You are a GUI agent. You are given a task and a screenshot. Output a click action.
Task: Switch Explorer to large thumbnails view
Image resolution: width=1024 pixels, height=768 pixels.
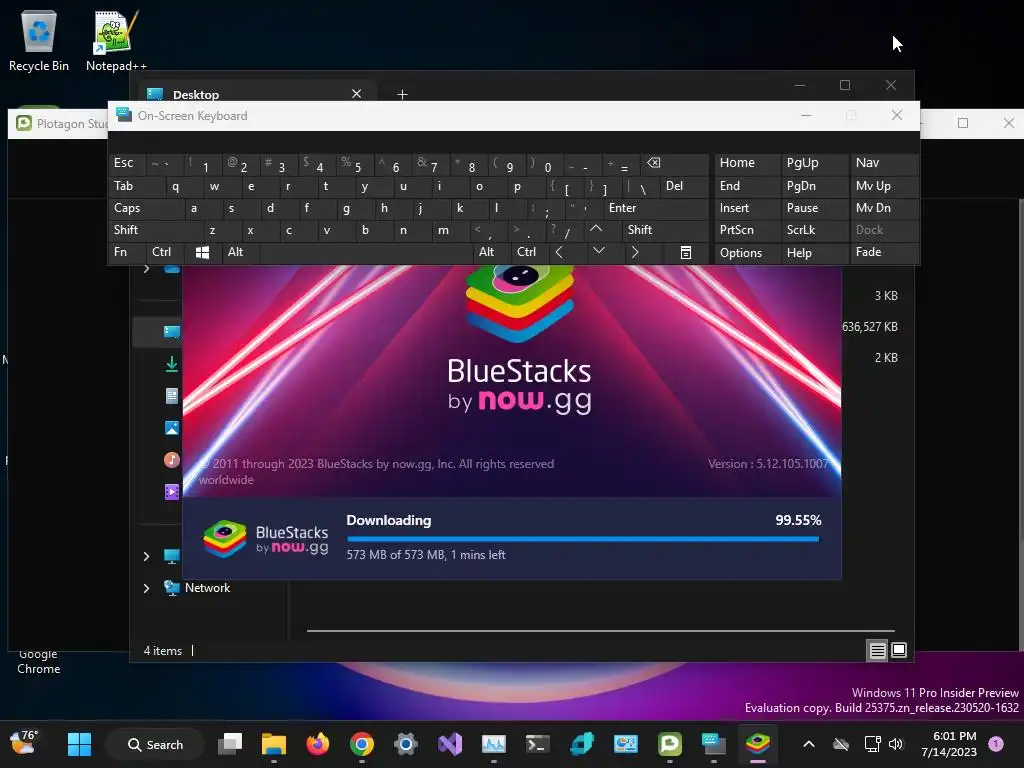coord(899,650)
